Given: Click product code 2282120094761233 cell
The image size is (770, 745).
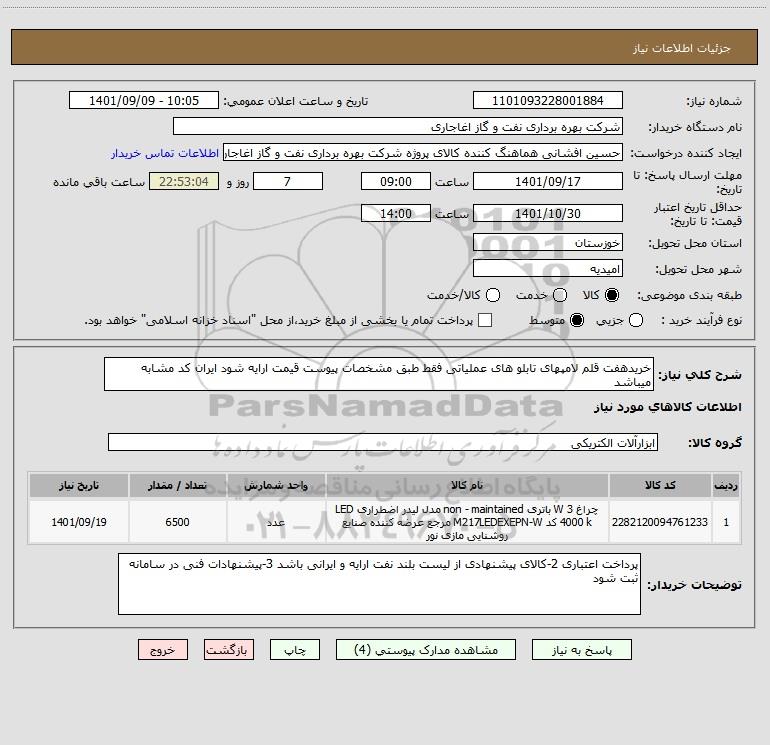Looking at the screenshot, I should pyautogui.click(x=660, y=522).
